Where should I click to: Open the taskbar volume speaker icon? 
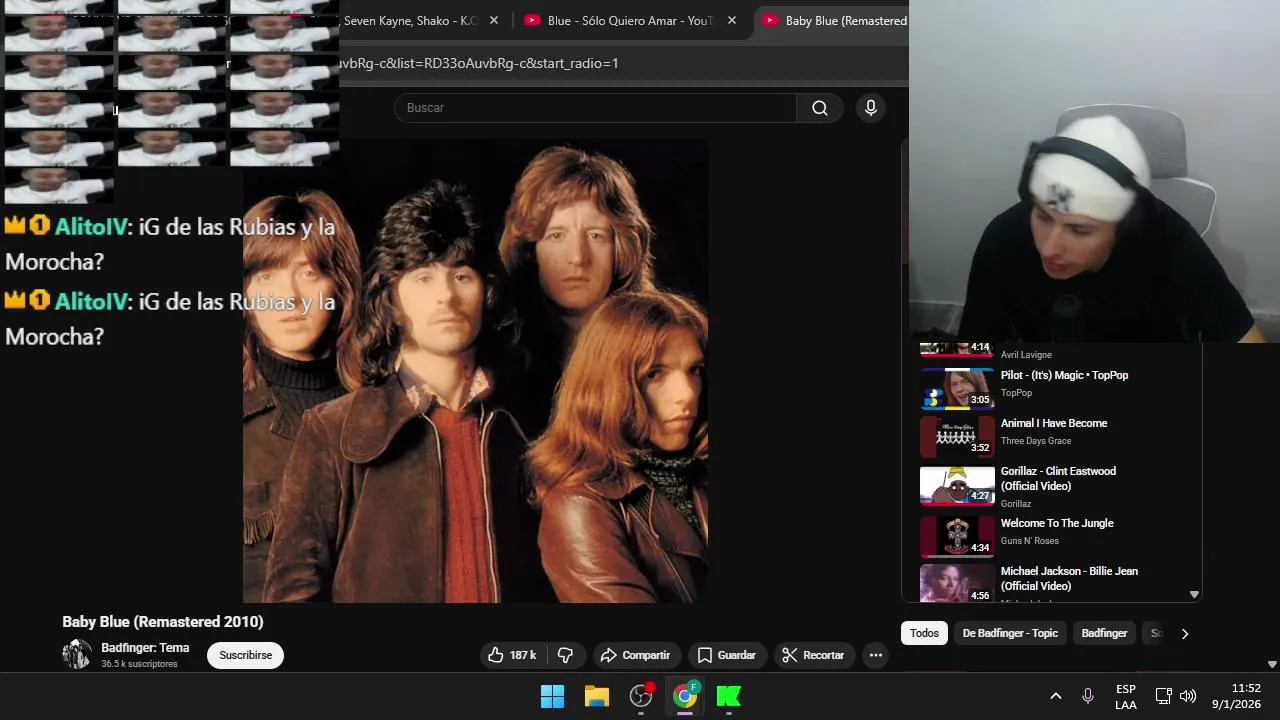[1188, 696]
